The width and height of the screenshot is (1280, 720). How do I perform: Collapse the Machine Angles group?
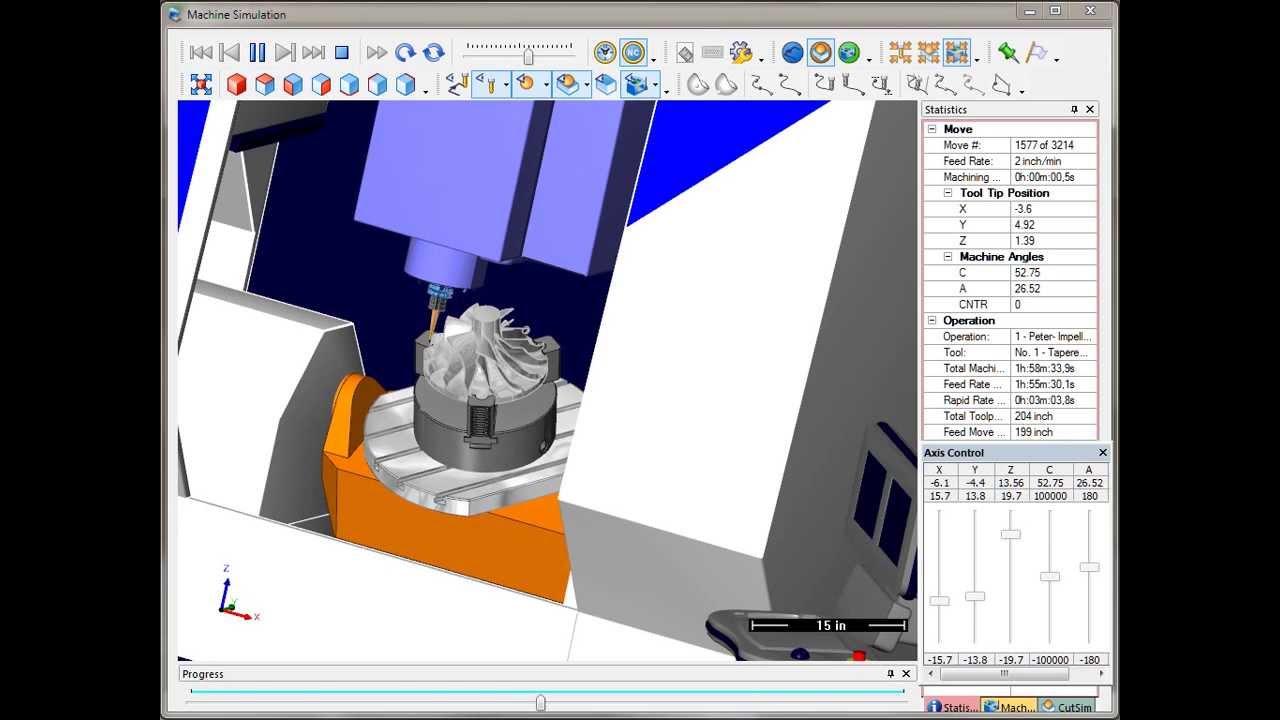click(949, 257)
